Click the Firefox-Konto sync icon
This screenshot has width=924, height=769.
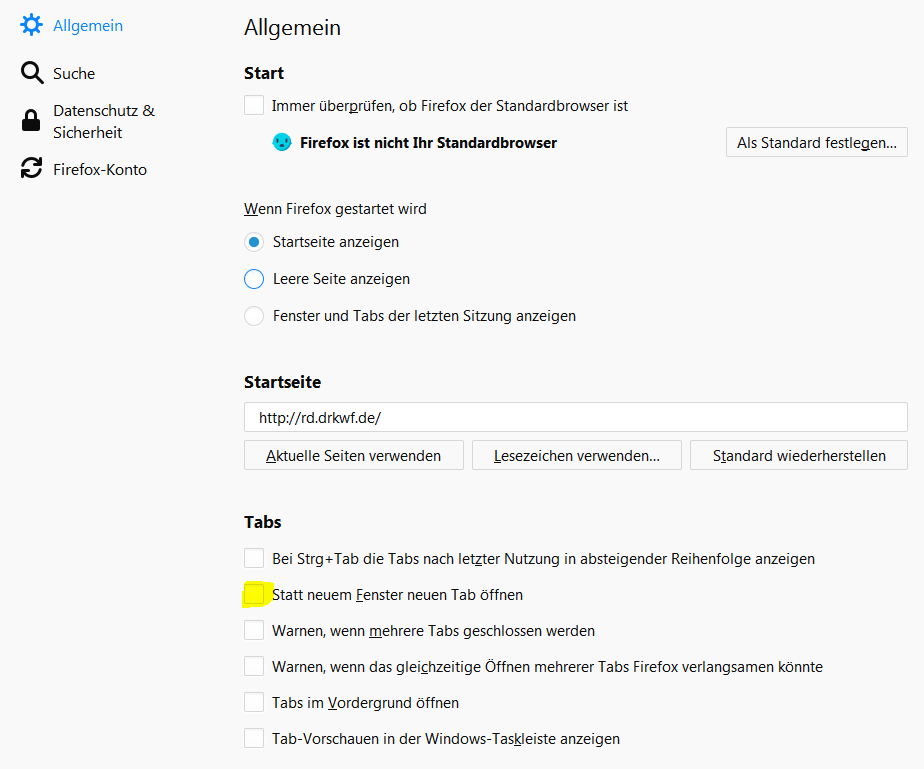[x=32, y=169]
